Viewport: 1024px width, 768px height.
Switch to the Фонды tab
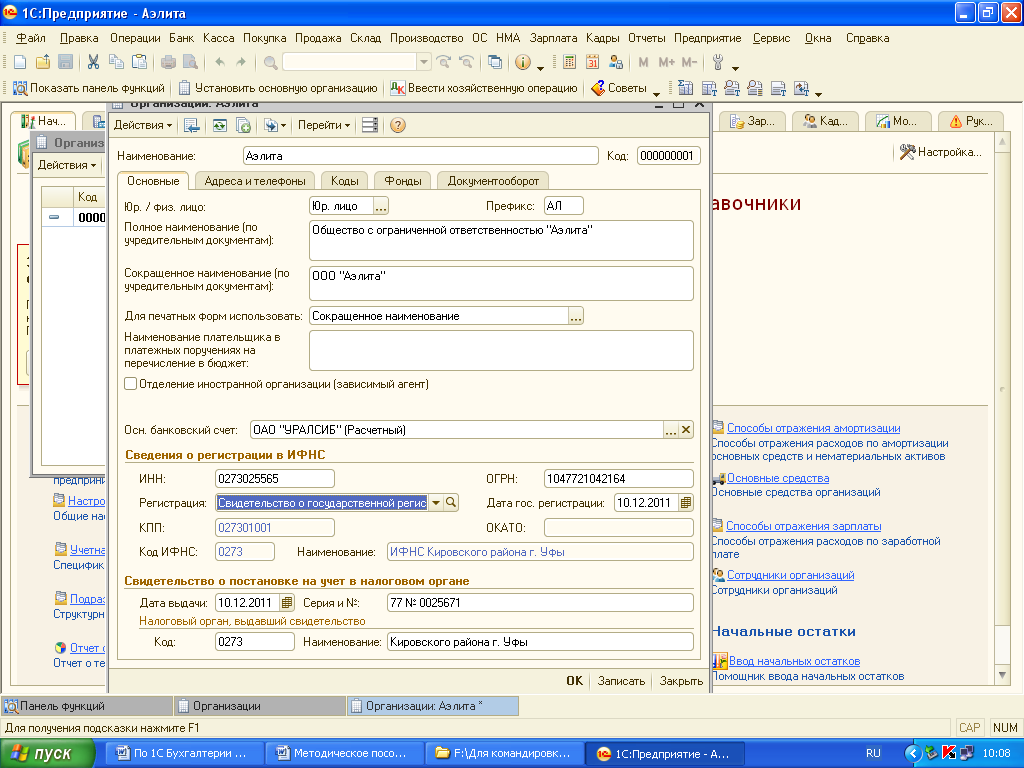pyautogui.click(x=403, y=181)
